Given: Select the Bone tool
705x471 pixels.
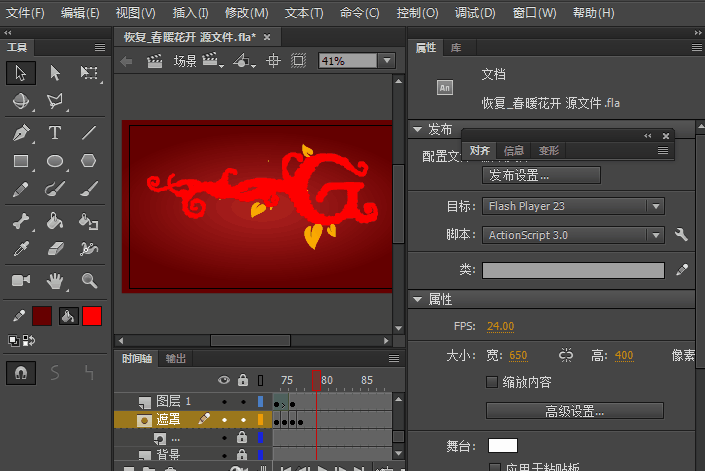Looking at the screenshot, I should 21,222.
